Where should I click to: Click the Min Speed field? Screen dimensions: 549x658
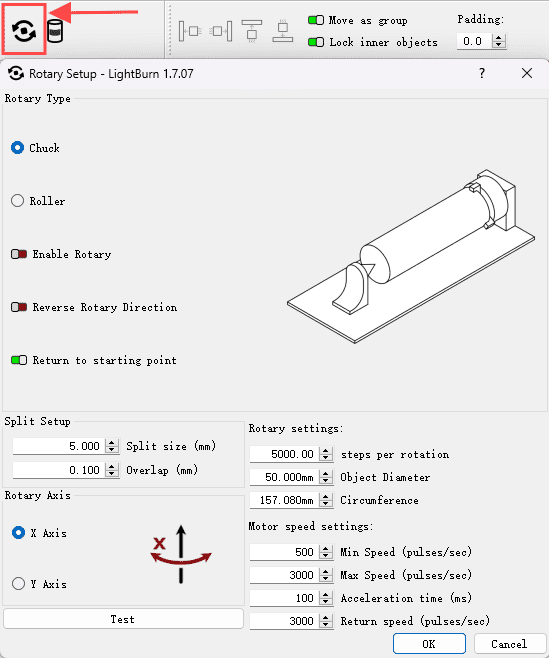click(285, 552)
